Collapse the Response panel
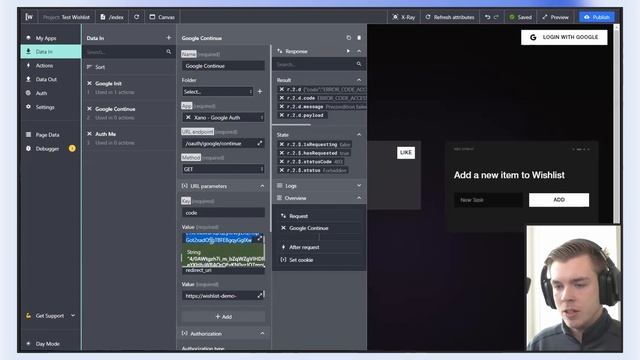This screenshot has width=640, height=360. pyautogui.click(x=359, y=51)
